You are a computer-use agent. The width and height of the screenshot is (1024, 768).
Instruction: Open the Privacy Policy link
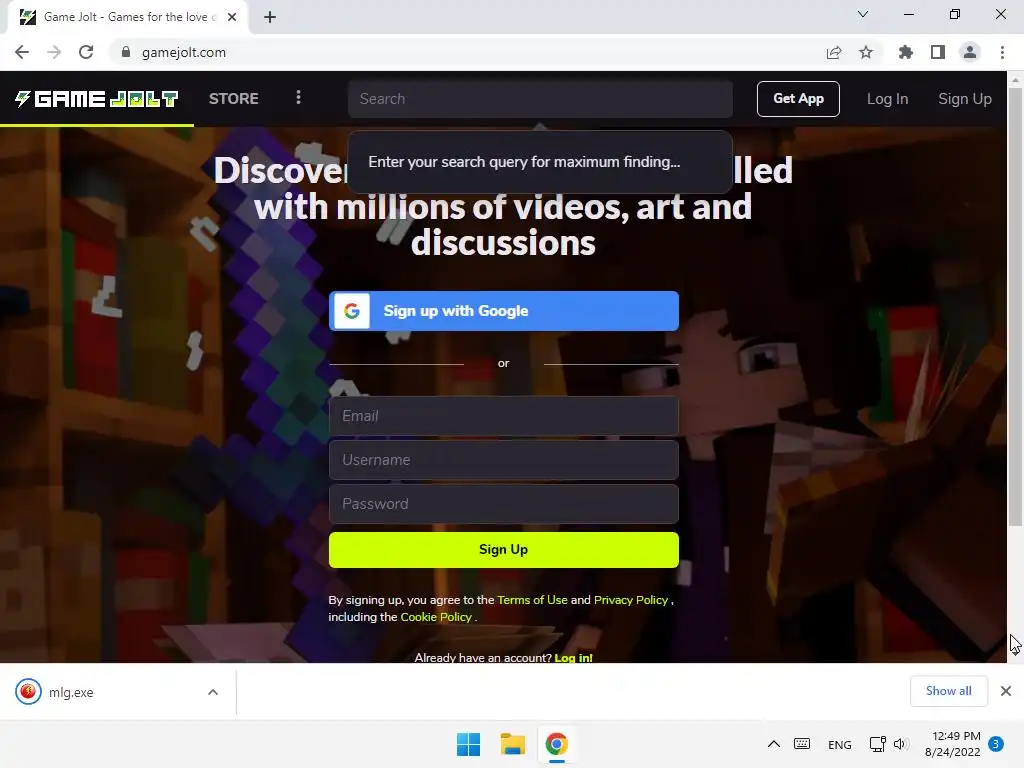tap(631, 600)
